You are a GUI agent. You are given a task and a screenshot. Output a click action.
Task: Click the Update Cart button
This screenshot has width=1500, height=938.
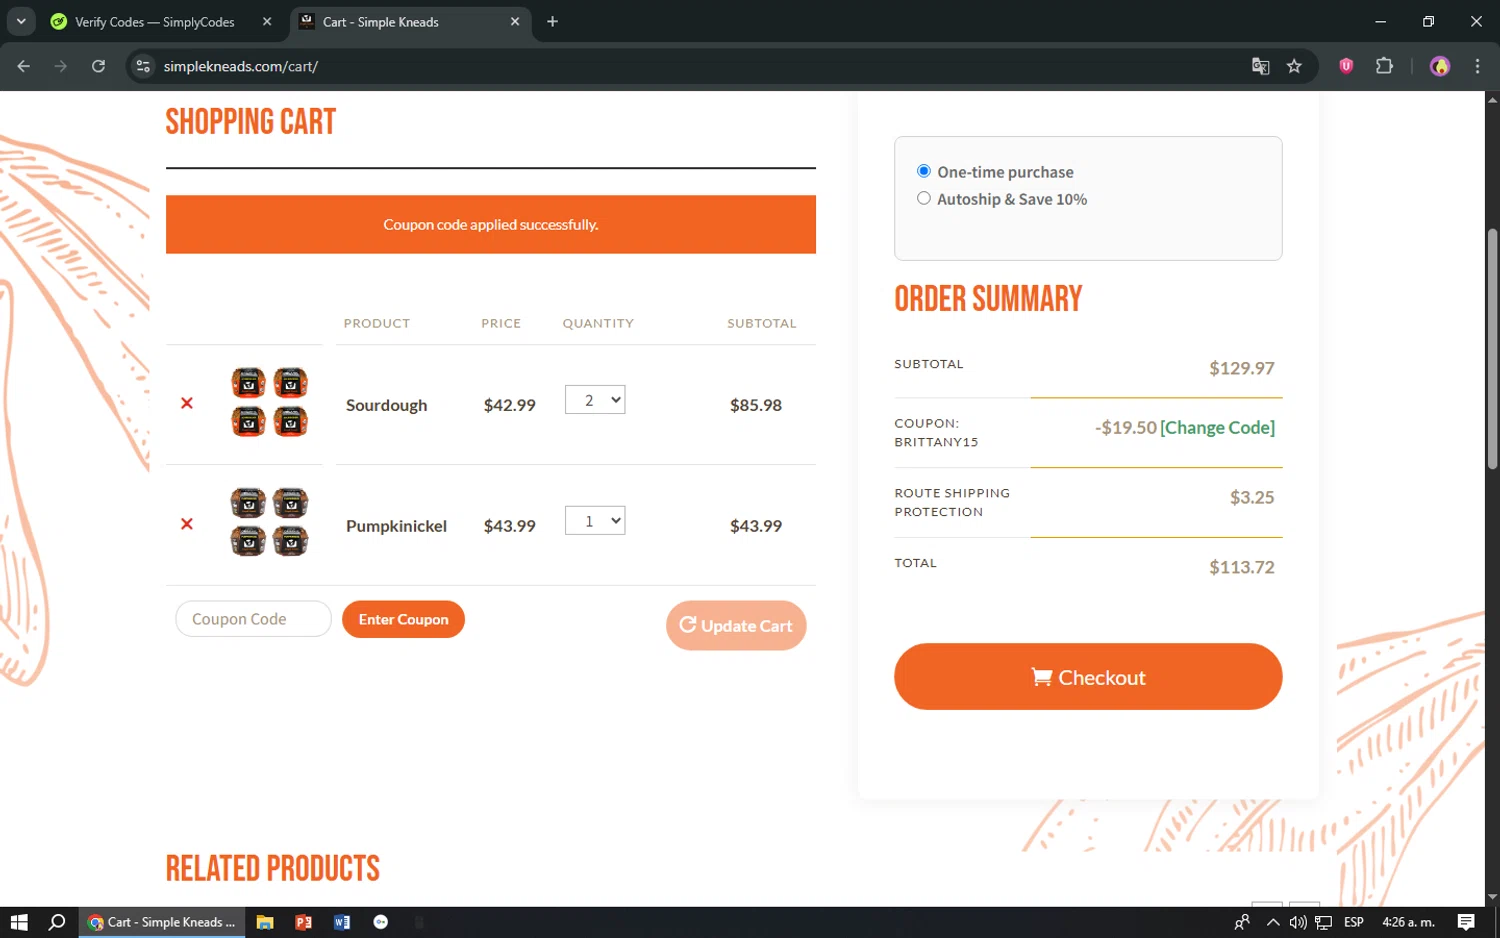736,626
